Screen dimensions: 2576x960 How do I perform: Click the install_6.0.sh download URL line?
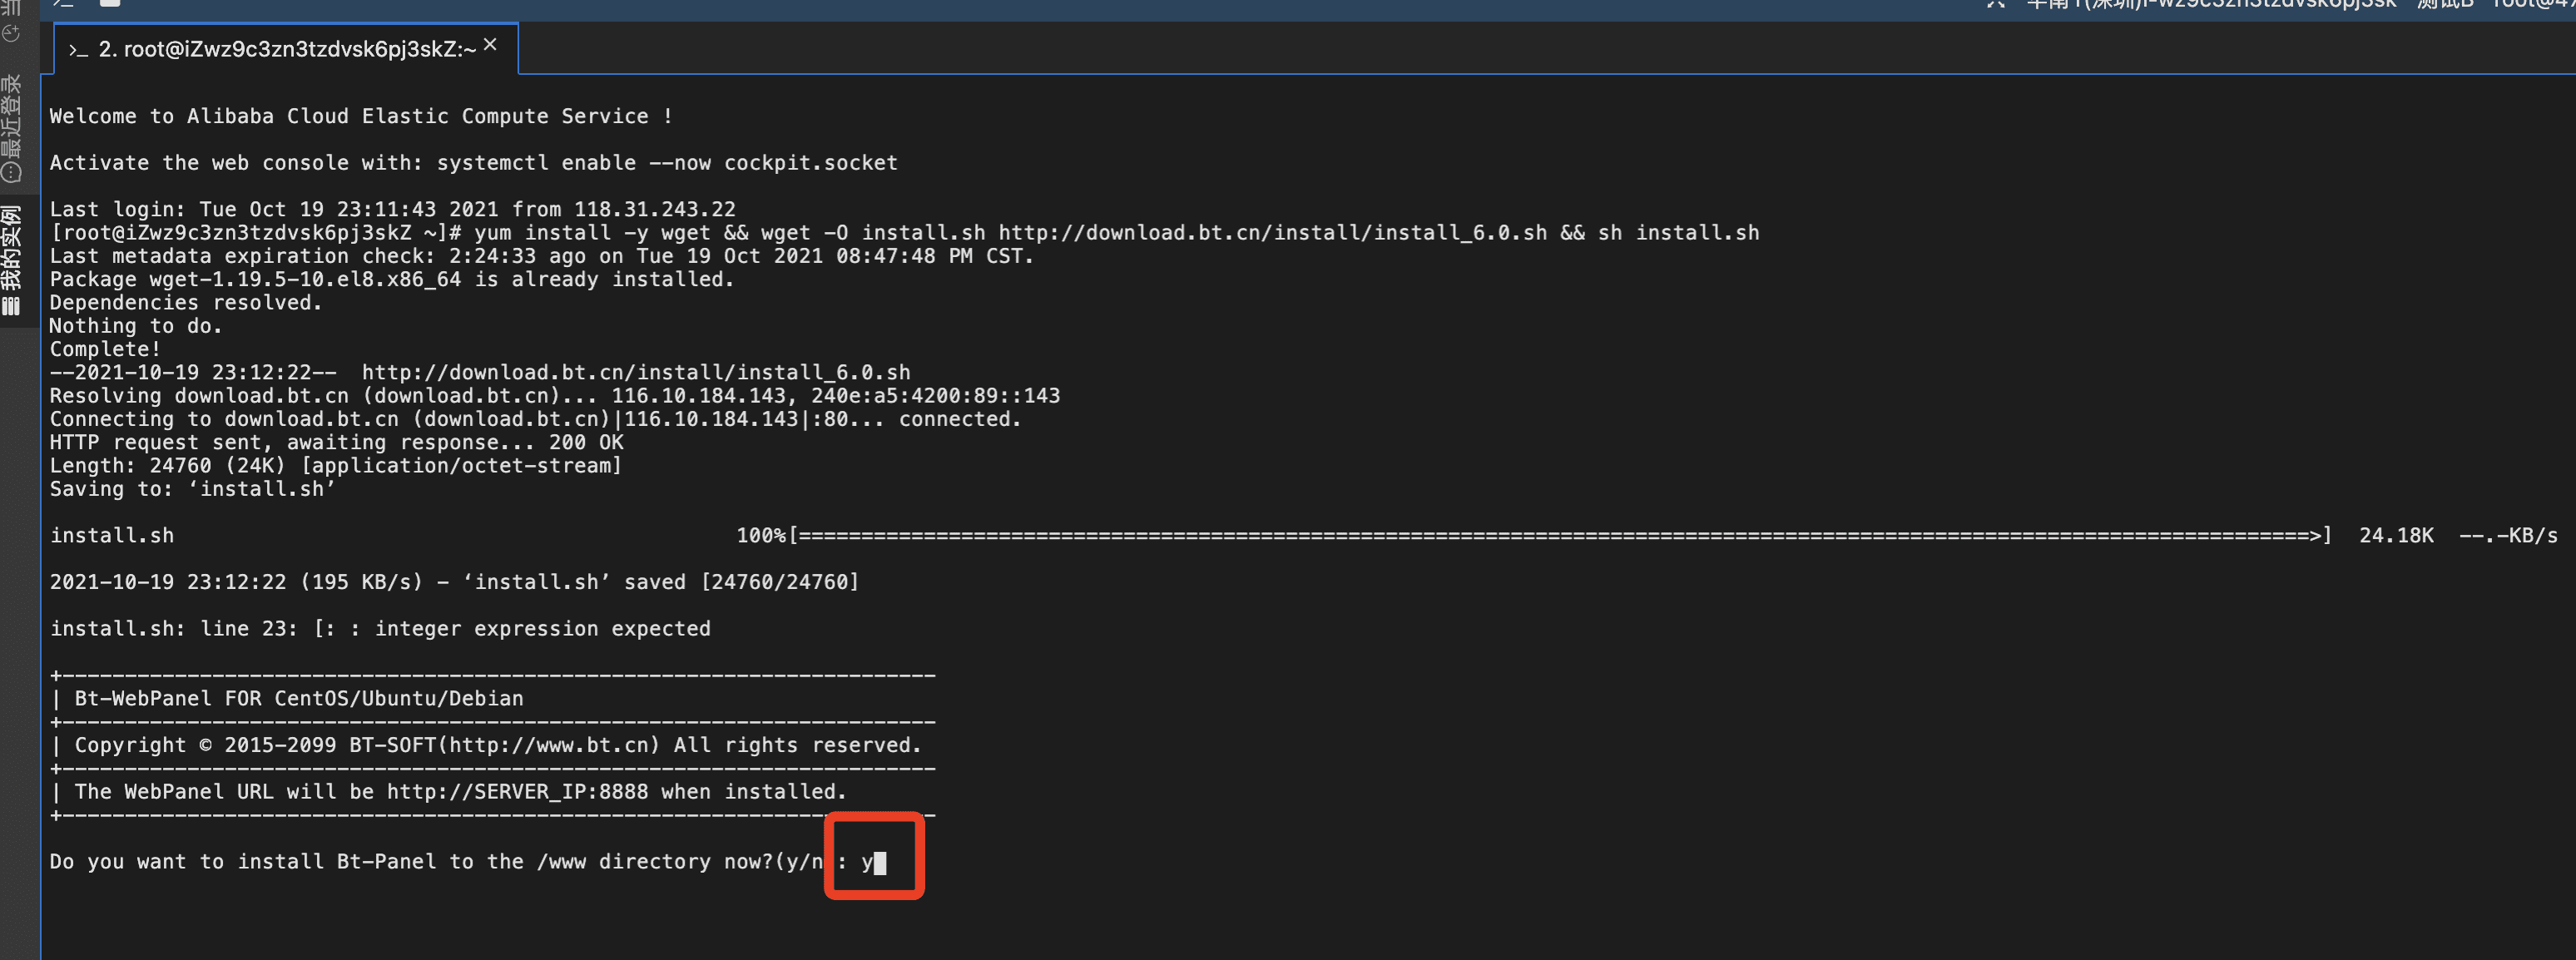click(636, 372)
